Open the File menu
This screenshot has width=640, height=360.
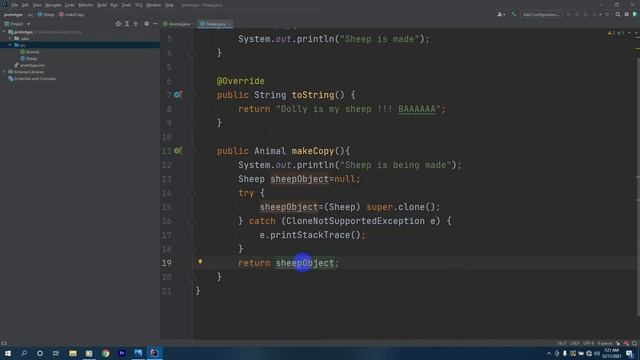coord(15,5)
